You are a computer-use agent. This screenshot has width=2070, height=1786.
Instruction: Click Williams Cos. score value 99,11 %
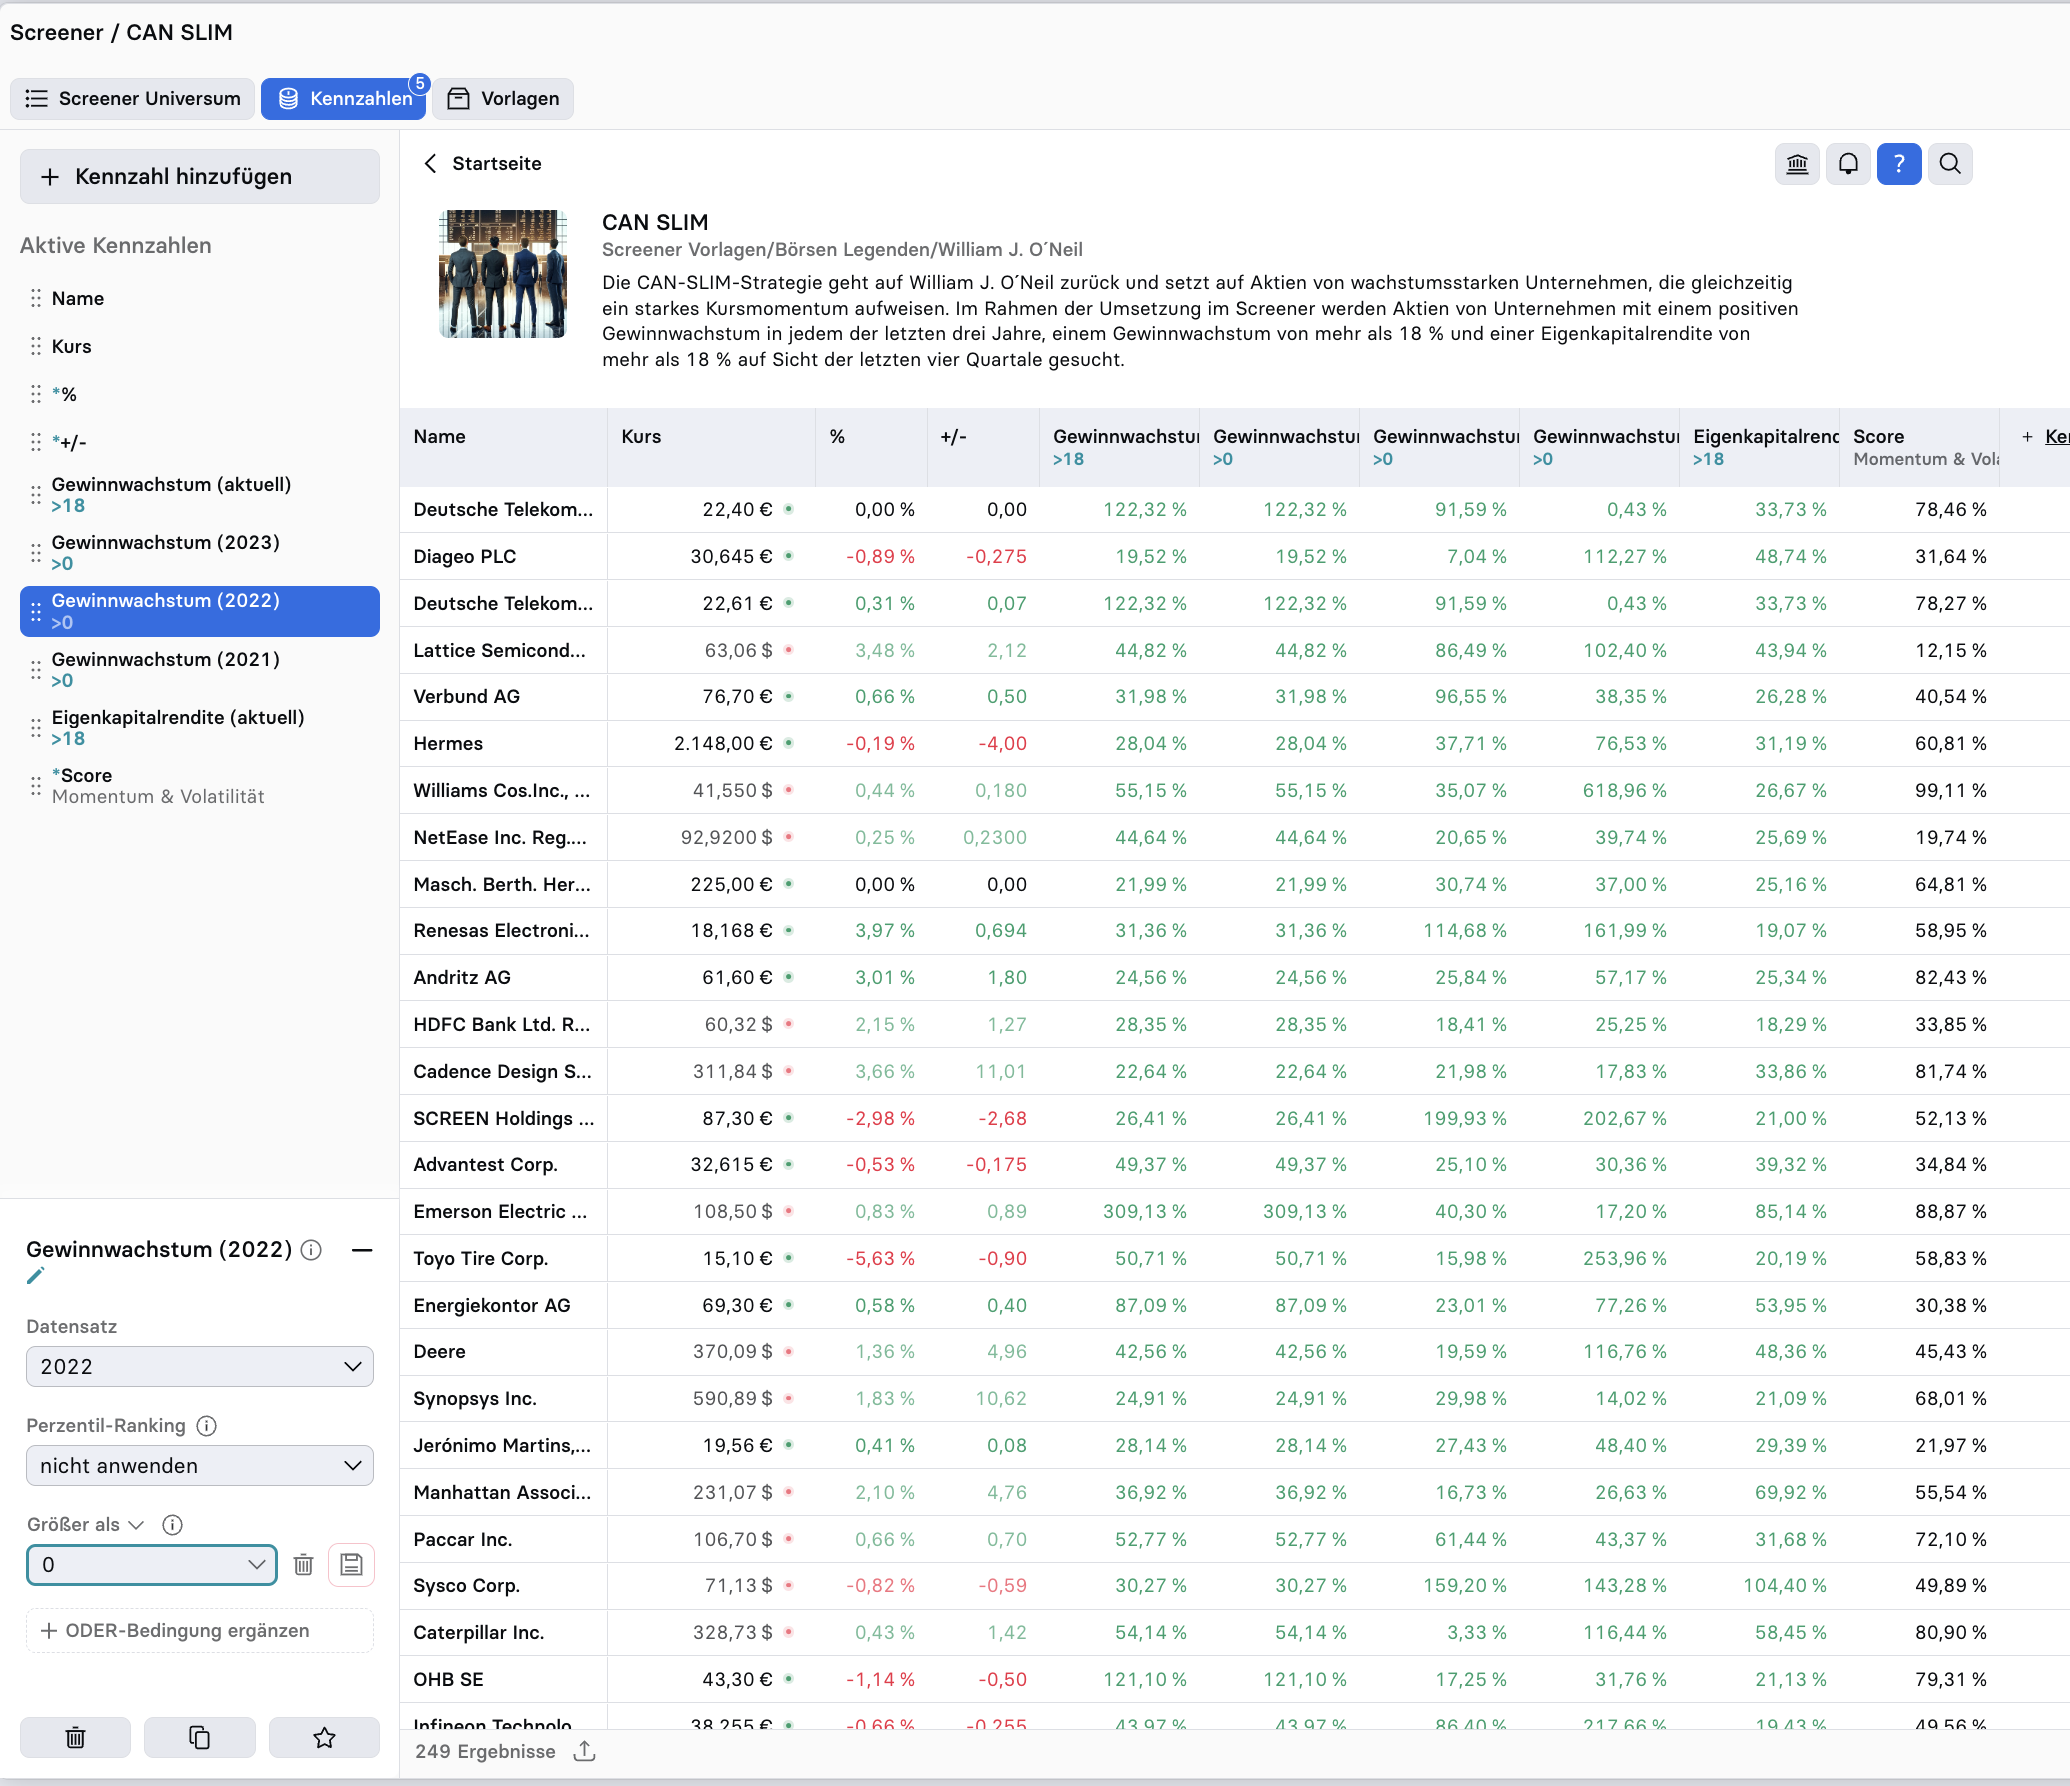pos(1951,791)
